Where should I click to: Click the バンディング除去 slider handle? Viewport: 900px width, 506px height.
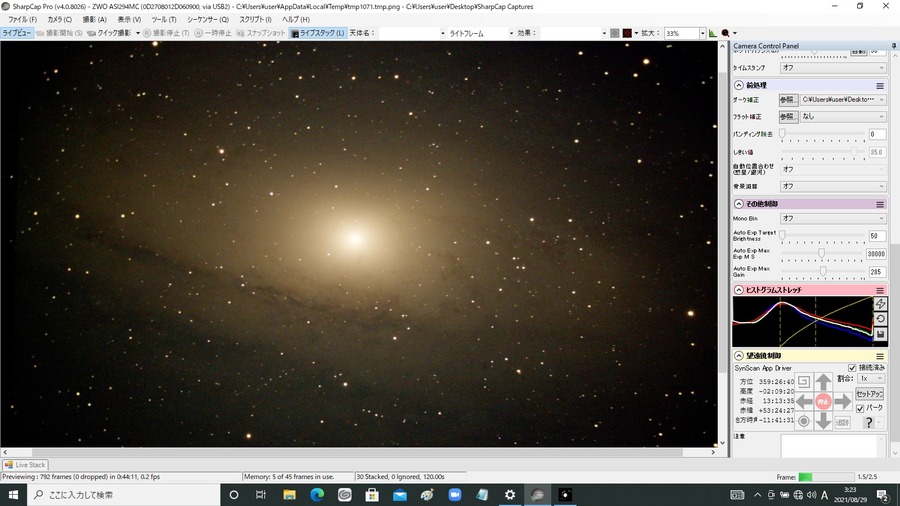click(x=782, y=133)
